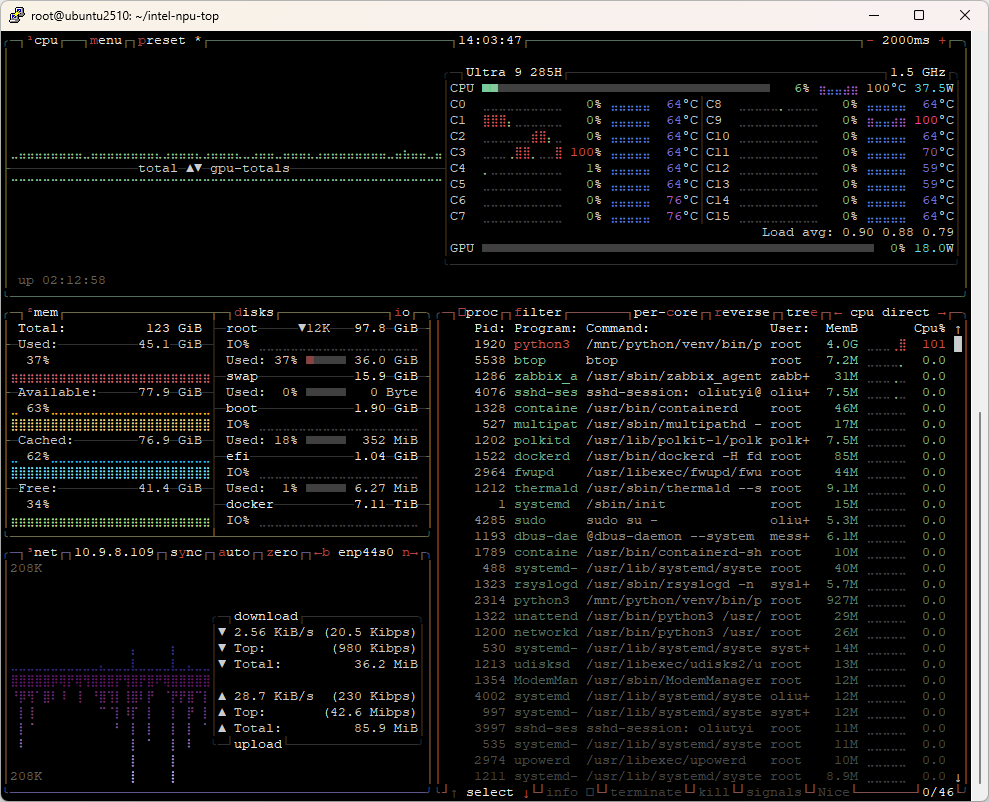Toggle auto scaling in net panel
Screen dimensions: 989x802
[x=234, y=552]
